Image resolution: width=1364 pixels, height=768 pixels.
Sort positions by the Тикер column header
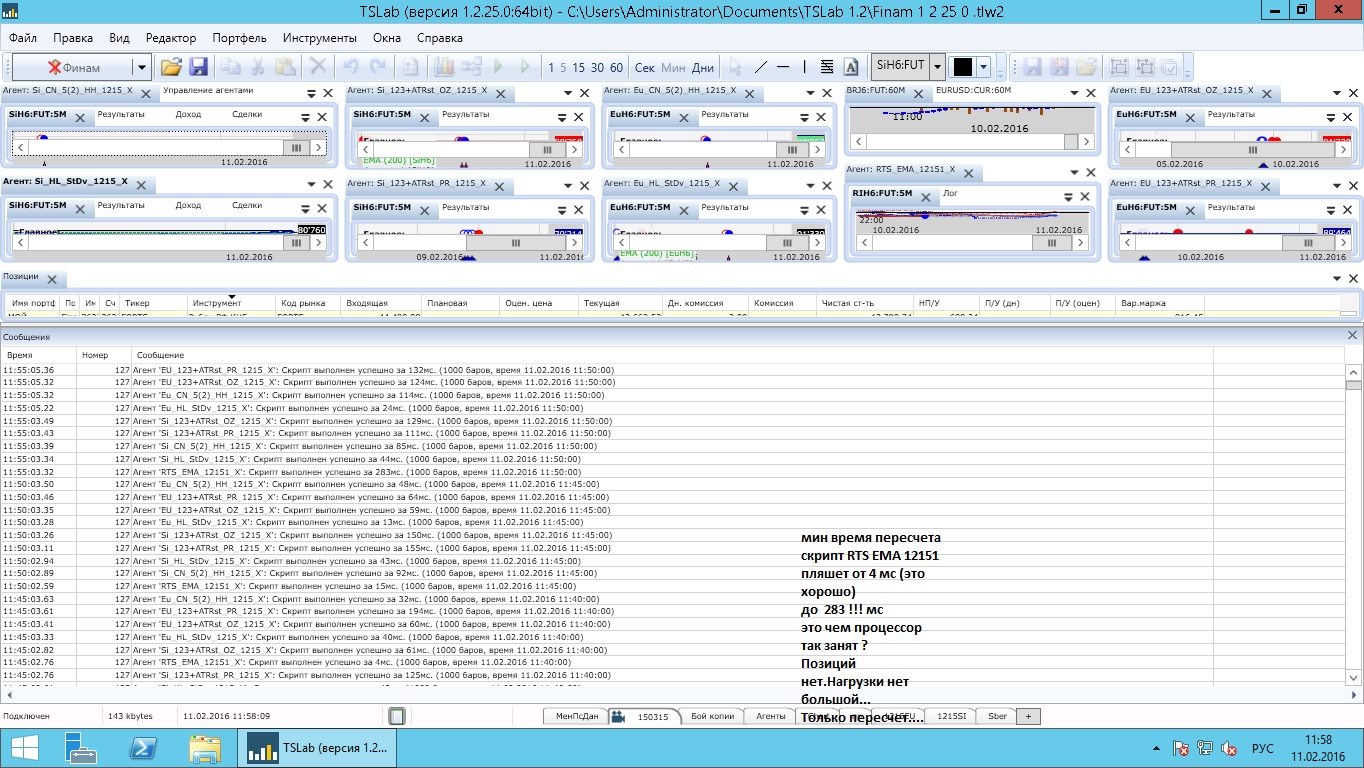point(137,303)
